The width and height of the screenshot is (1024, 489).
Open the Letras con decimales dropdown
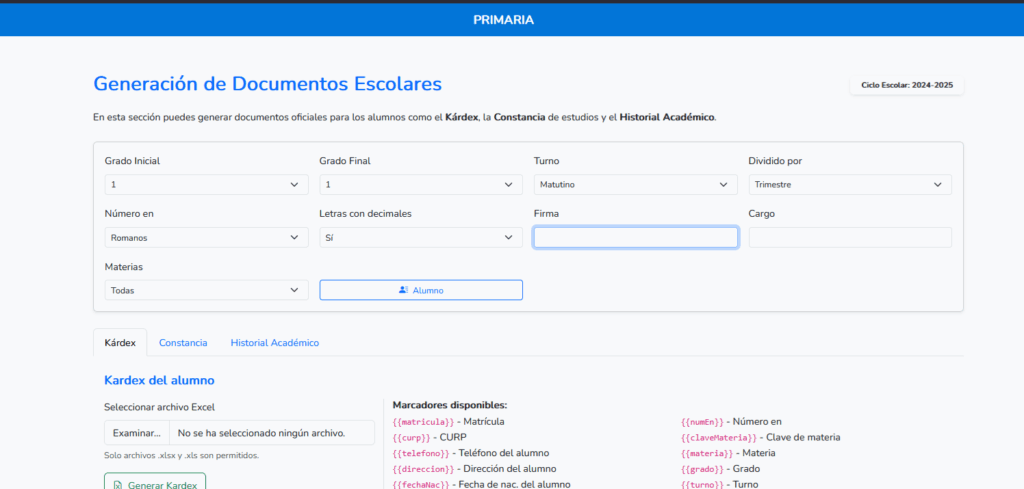pos(420,238)
